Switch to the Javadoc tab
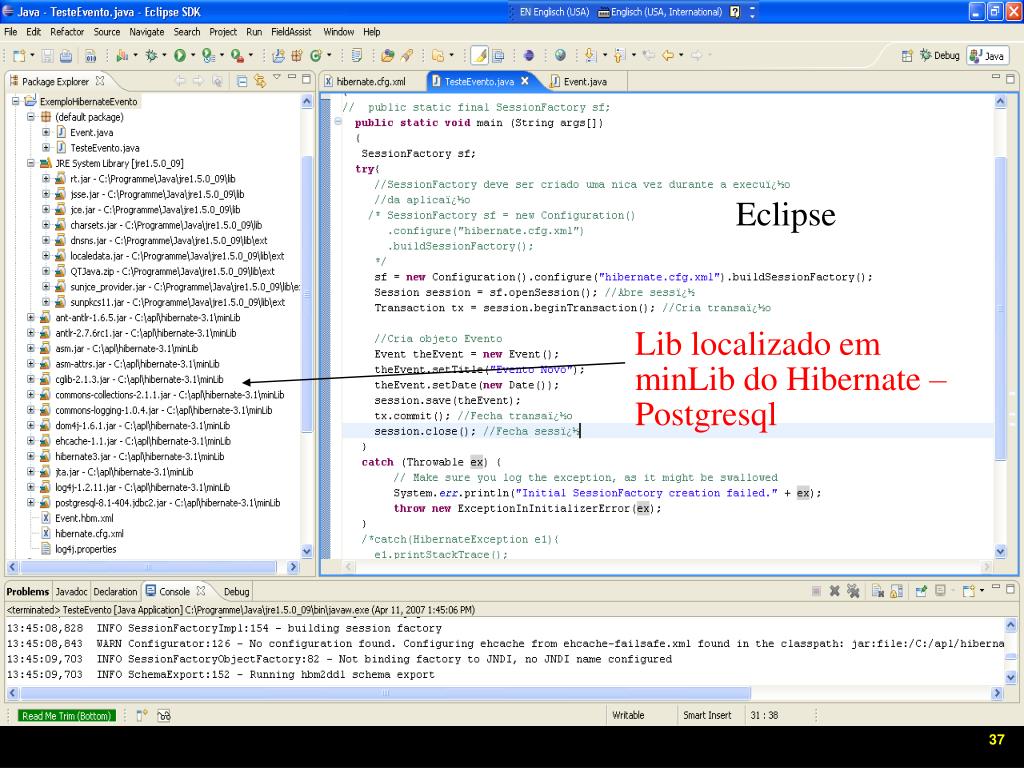 (71, 592)
